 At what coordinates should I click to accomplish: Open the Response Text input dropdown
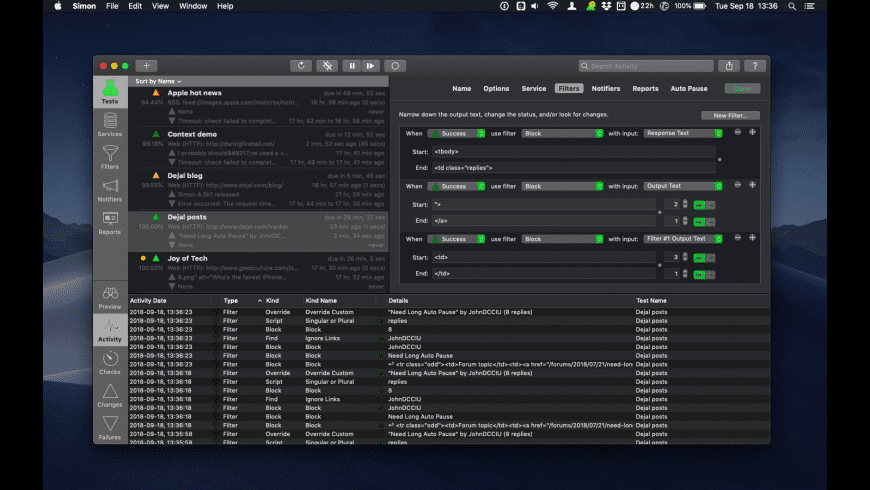coord(683,133)
